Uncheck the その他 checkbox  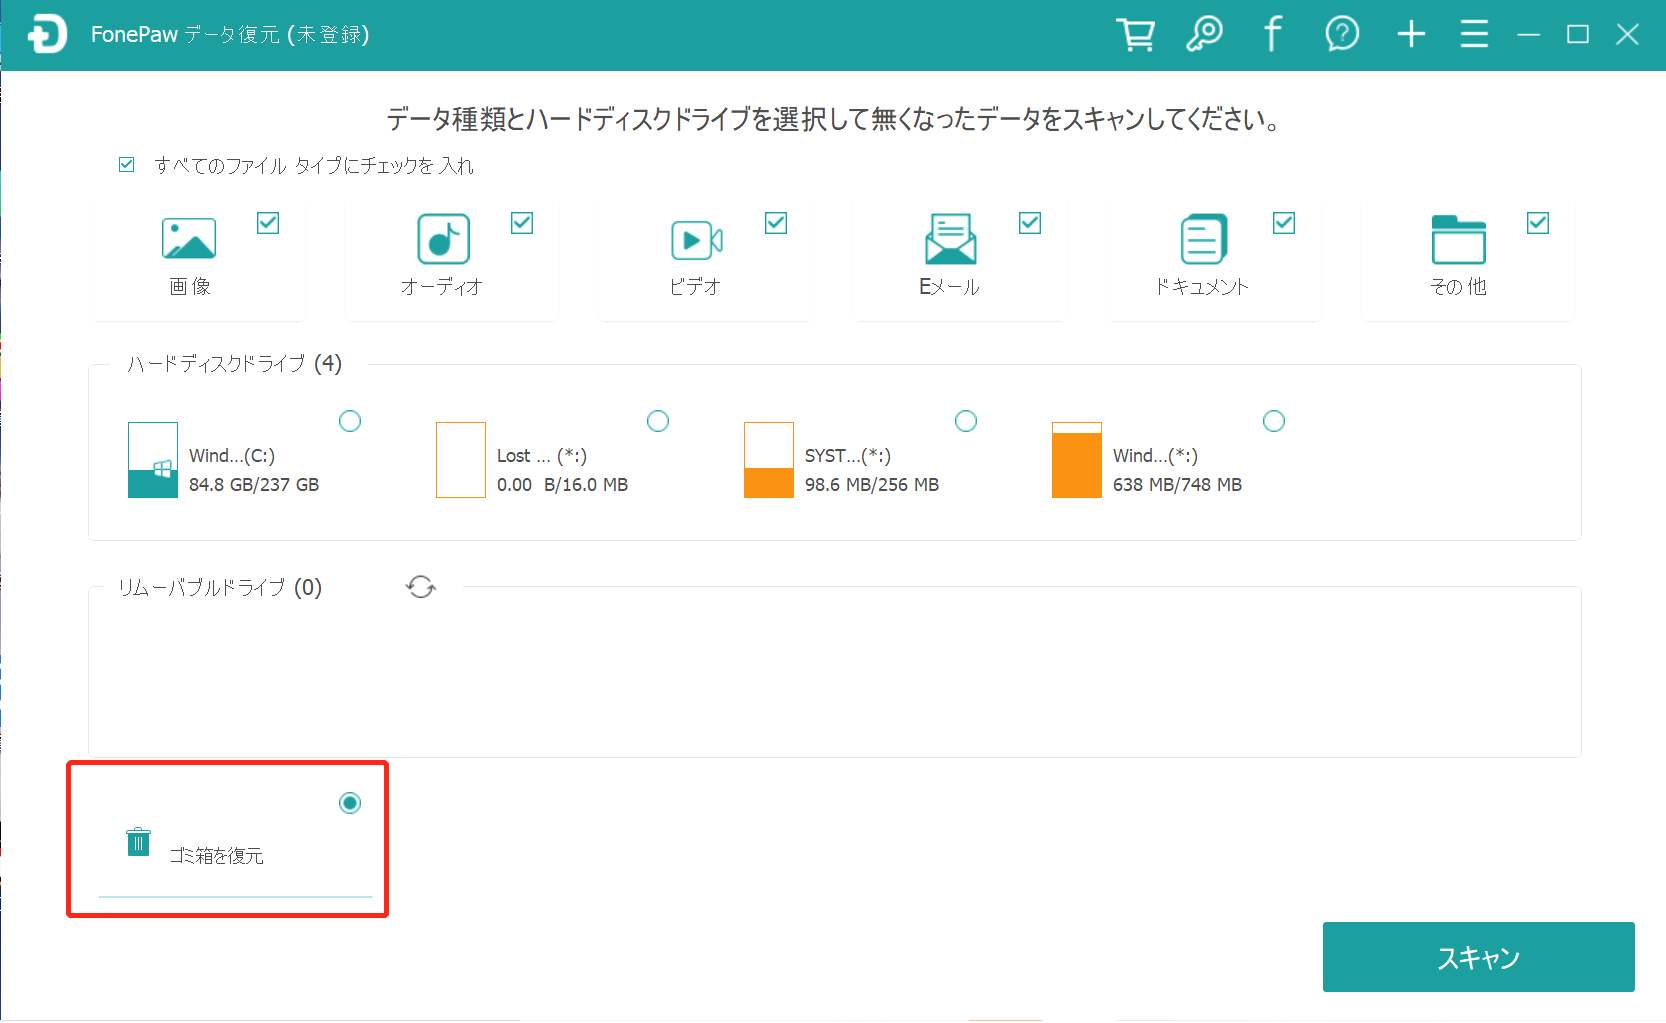[1538, 223]
